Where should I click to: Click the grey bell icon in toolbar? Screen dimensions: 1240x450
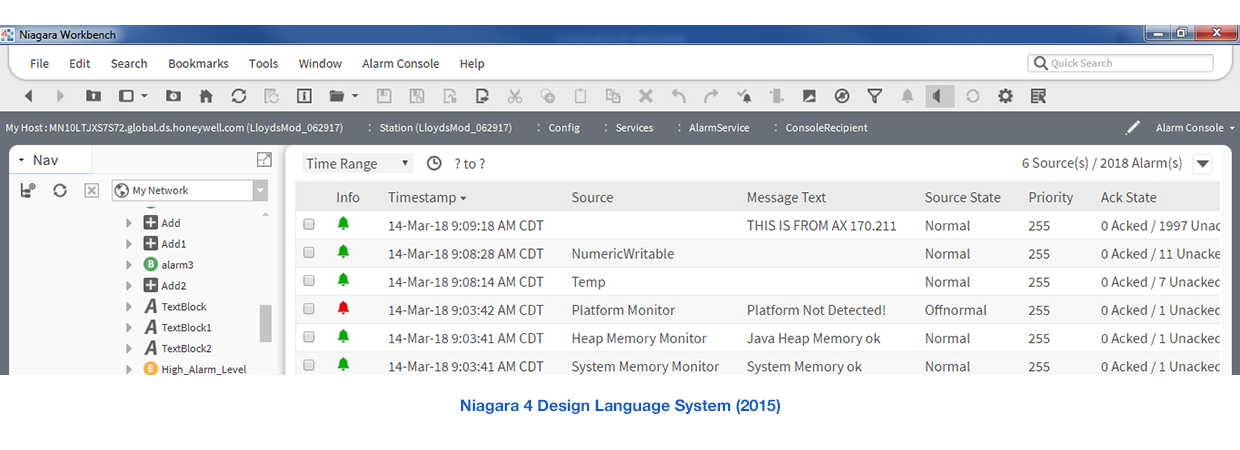click(x=908, y=96)
